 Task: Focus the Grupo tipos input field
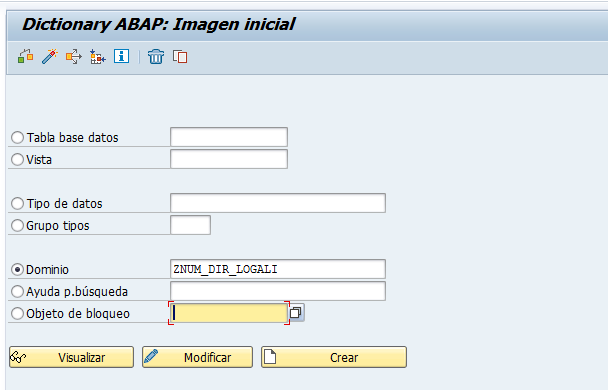tap(190, 225)
